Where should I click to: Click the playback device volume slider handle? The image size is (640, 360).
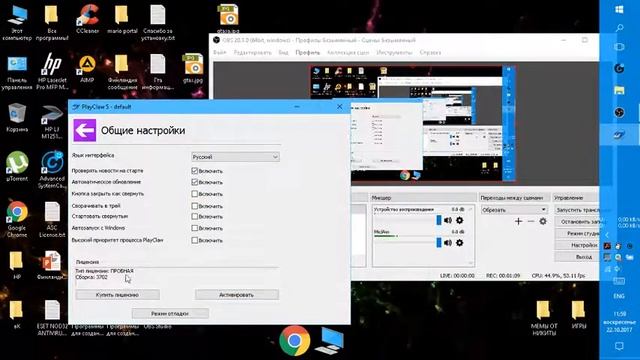click(439, 220)
